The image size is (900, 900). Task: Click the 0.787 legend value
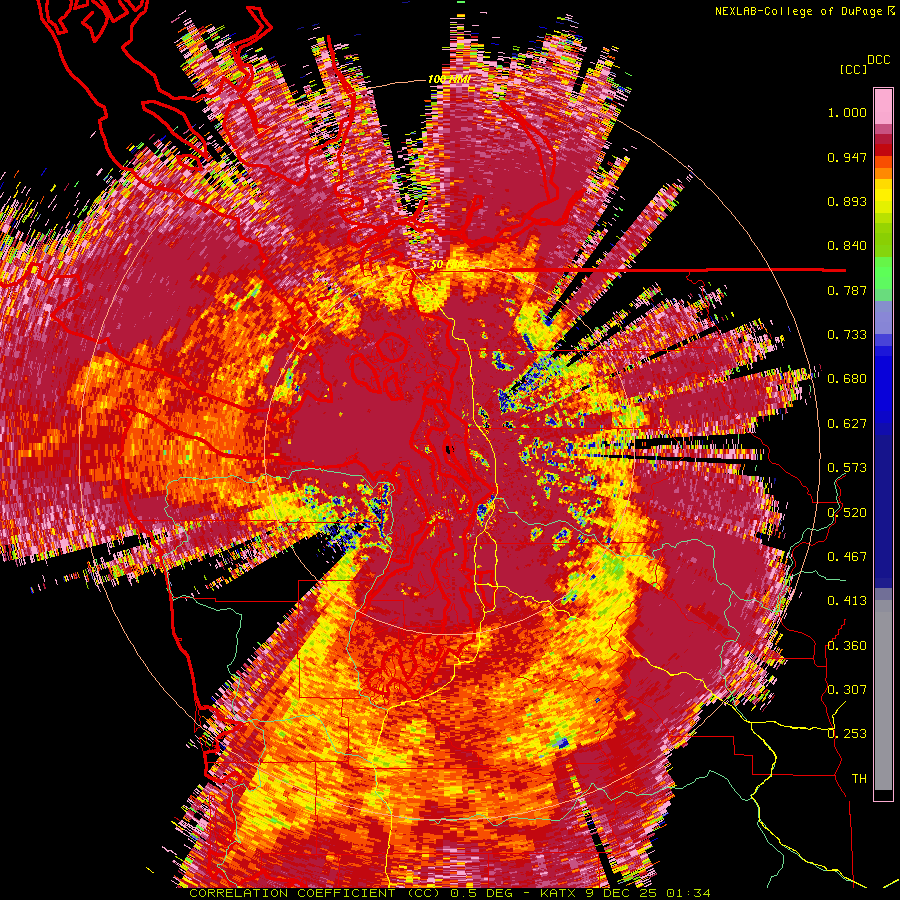(847, 290)
